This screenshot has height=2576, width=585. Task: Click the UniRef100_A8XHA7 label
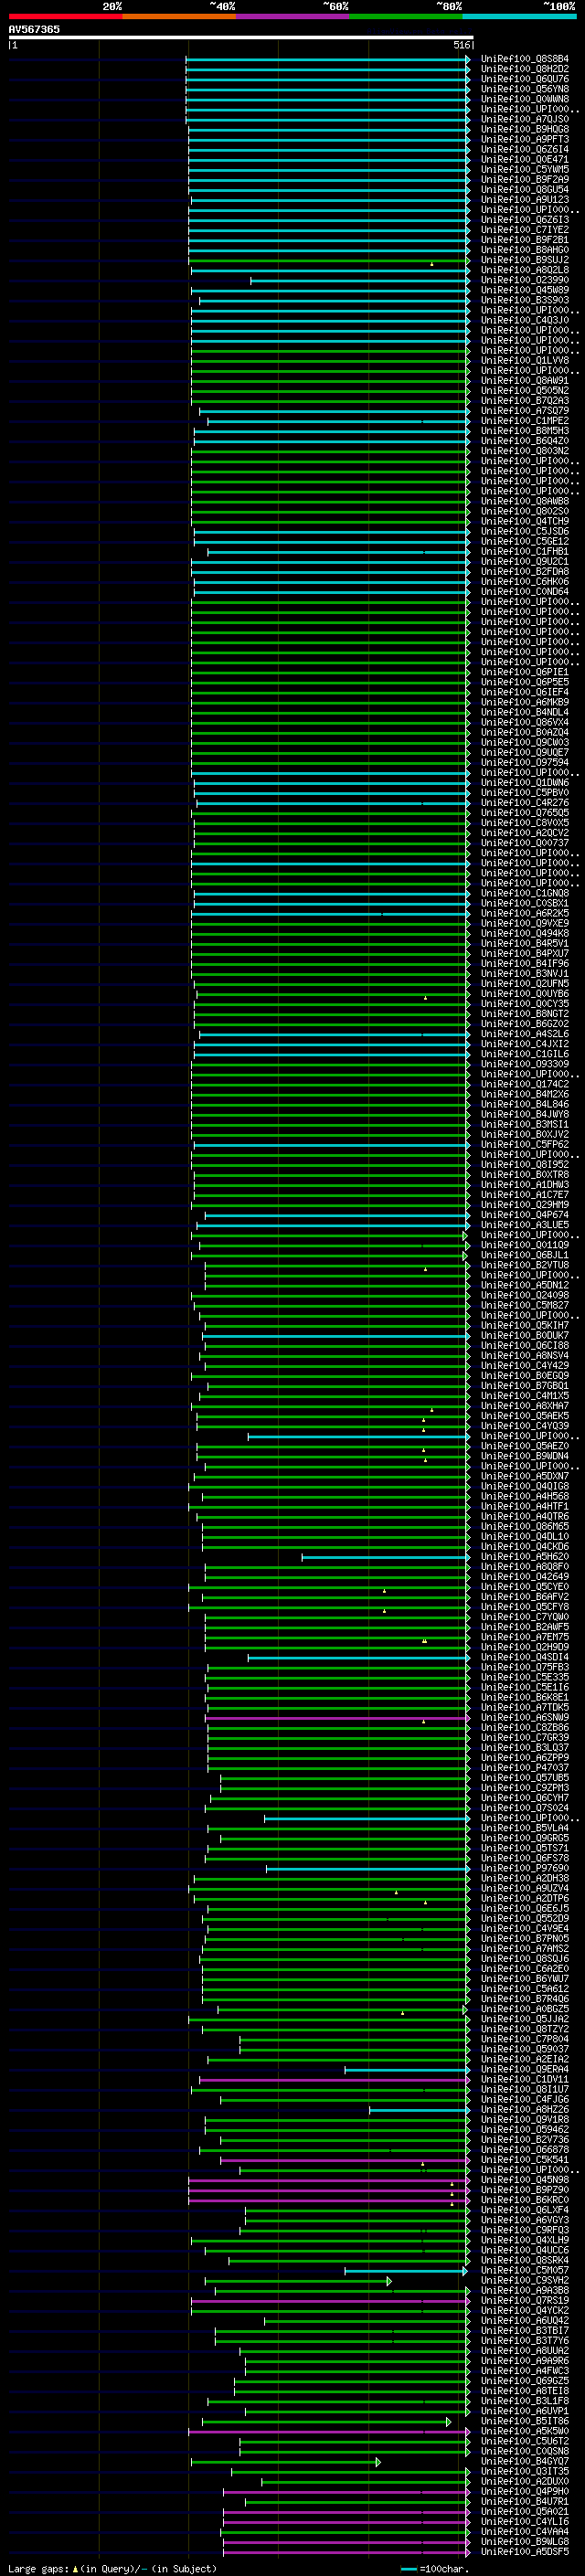coord(525,1405)
